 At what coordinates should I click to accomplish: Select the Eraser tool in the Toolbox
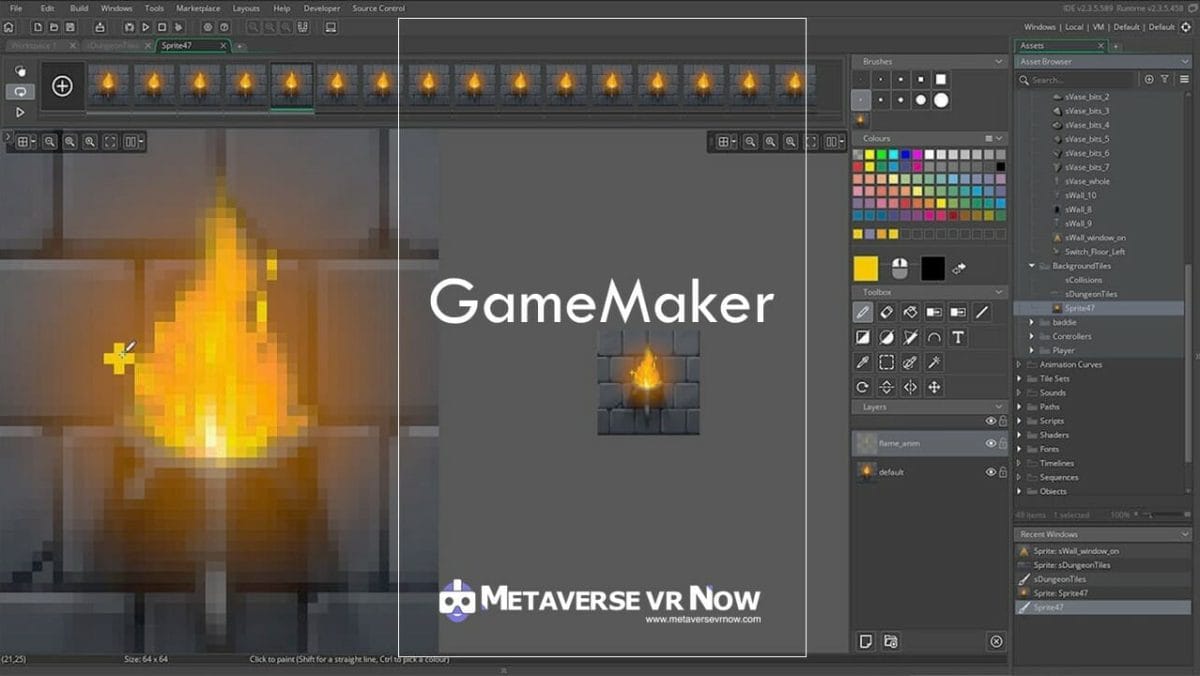pyautogui.click(x=886, y=312)
